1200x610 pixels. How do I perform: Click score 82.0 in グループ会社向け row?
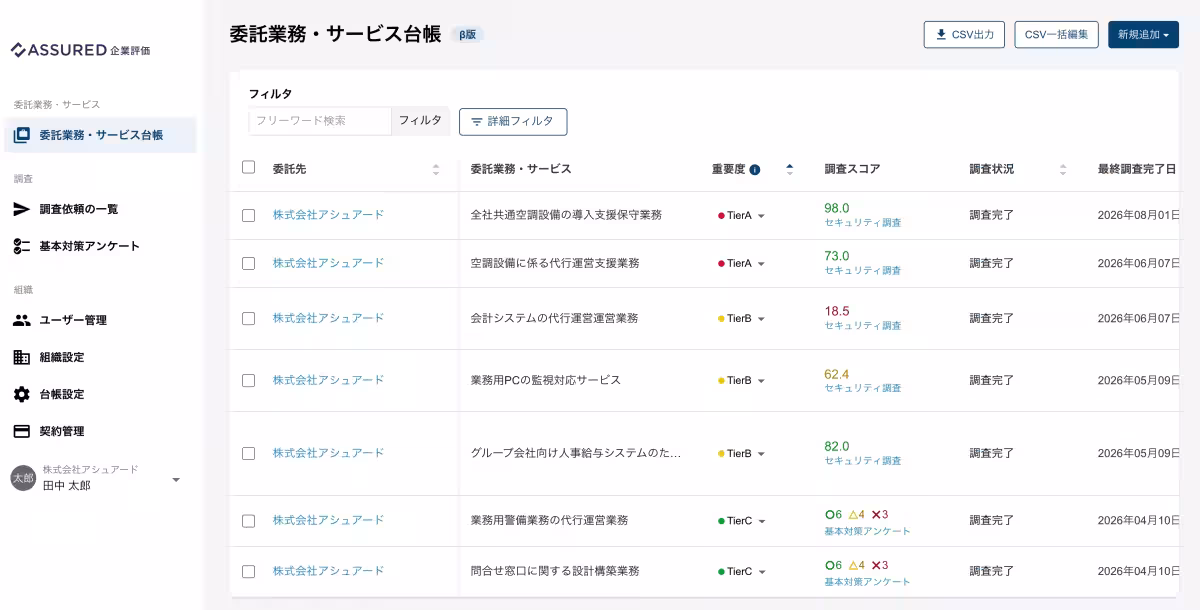pos(837,447)
